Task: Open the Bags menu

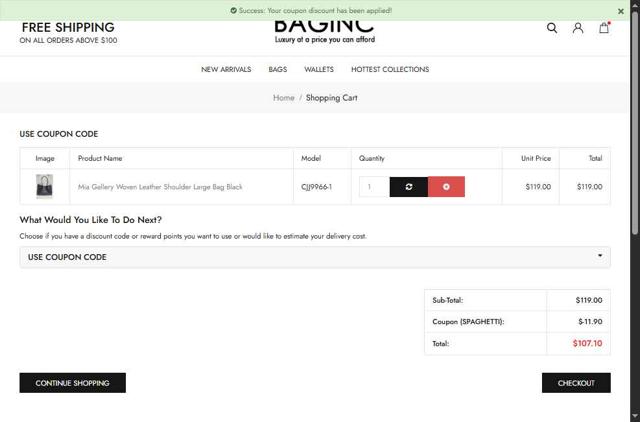Action: (278, 69)
